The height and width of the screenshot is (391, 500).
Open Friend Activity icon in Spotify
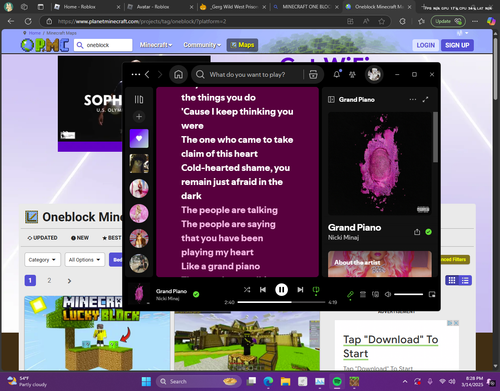point(352,74)
